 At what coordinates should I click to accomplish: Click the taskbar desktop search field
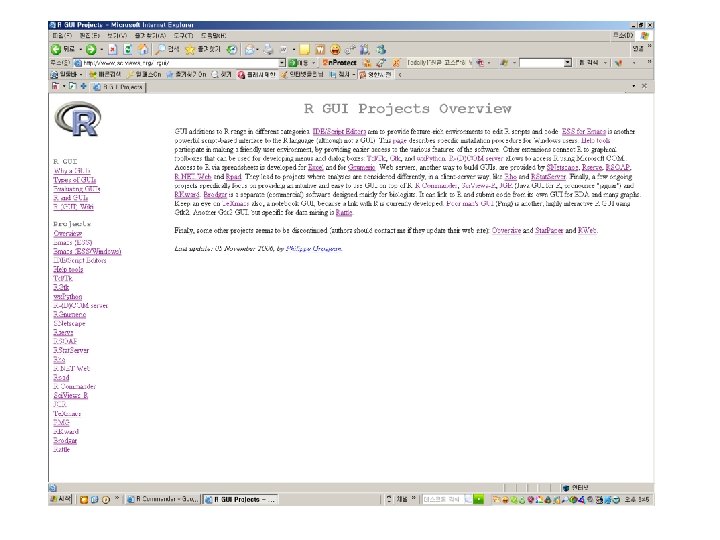pos(442,499)
